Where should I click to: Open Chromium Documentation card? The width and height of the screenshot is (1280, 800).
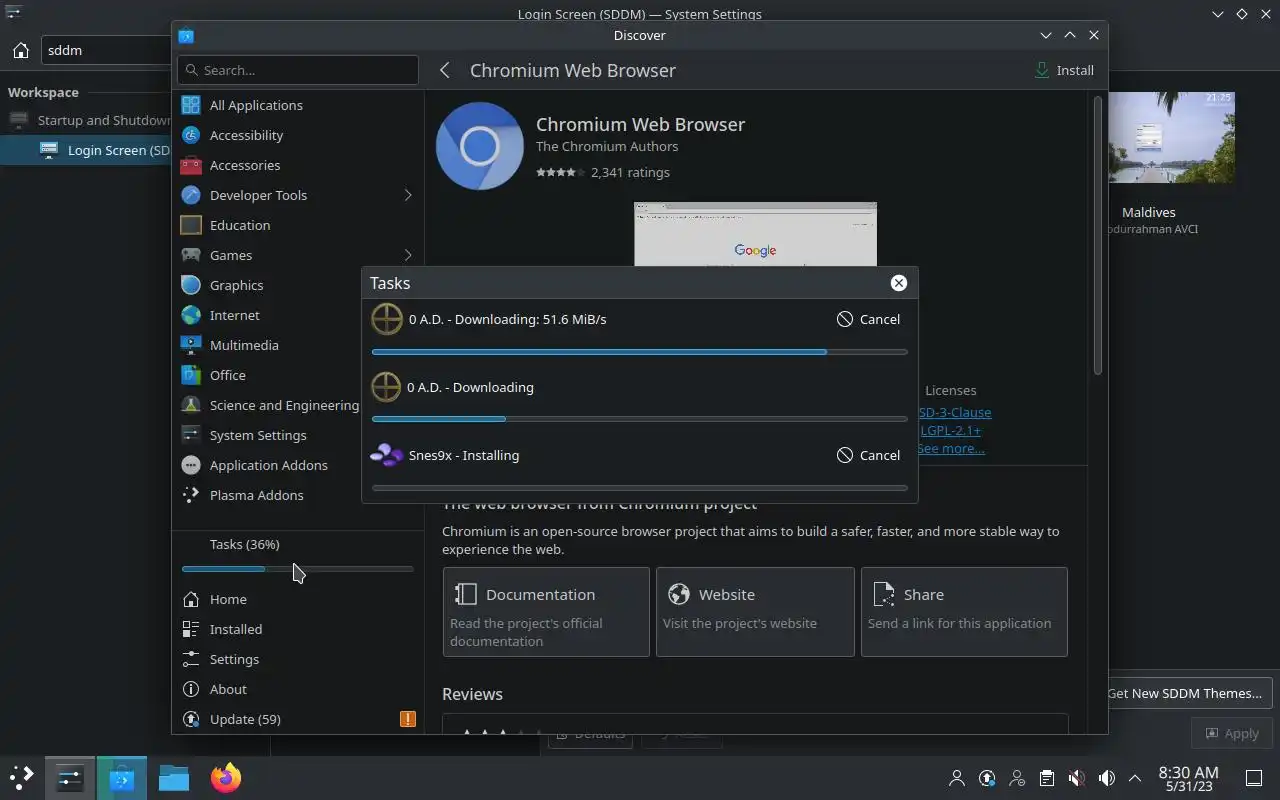tap(546, 612)
